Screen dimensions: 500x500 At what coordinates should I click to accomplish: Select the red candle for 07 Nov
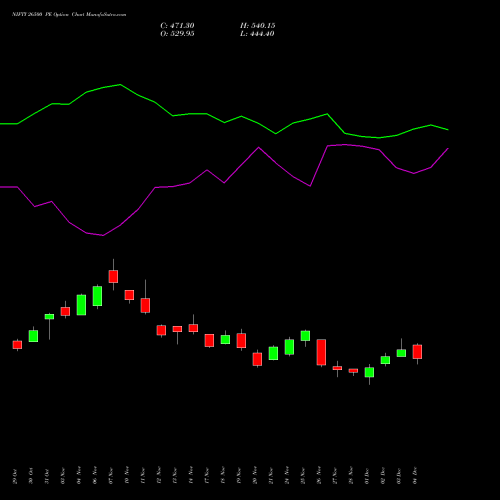[113, 276]
